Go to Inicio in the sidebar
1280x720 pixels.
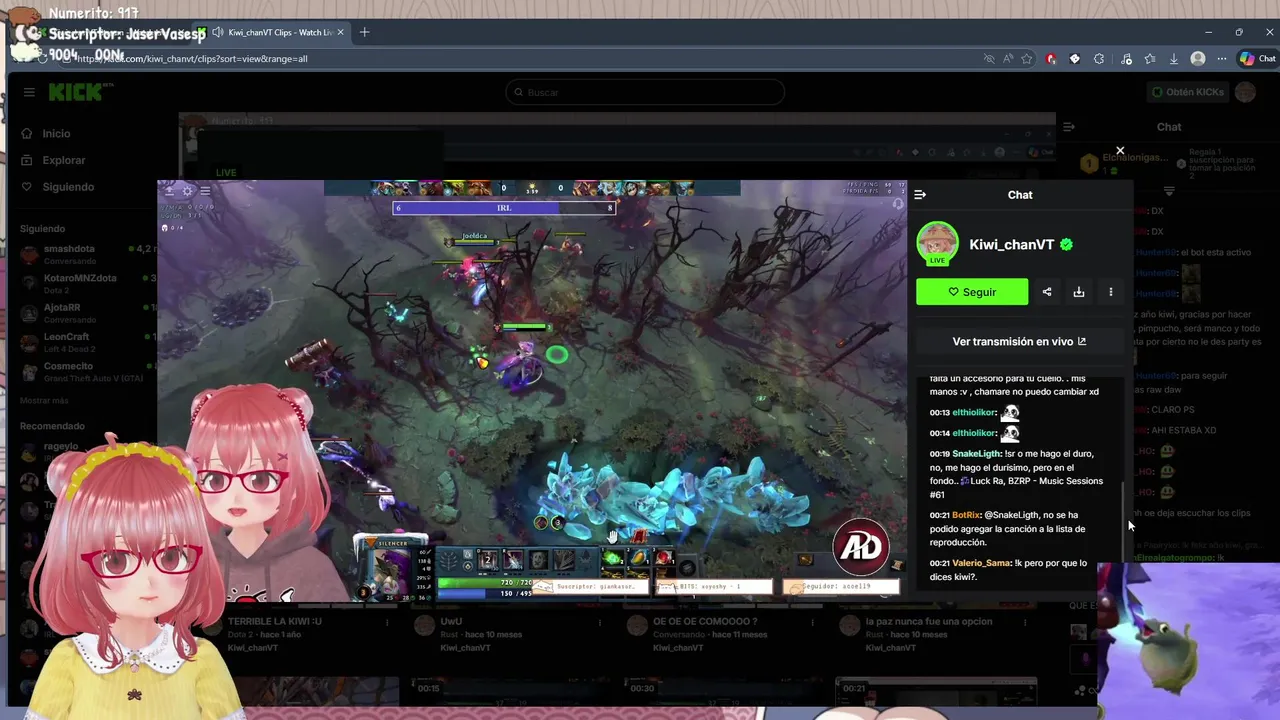point(56,133)
